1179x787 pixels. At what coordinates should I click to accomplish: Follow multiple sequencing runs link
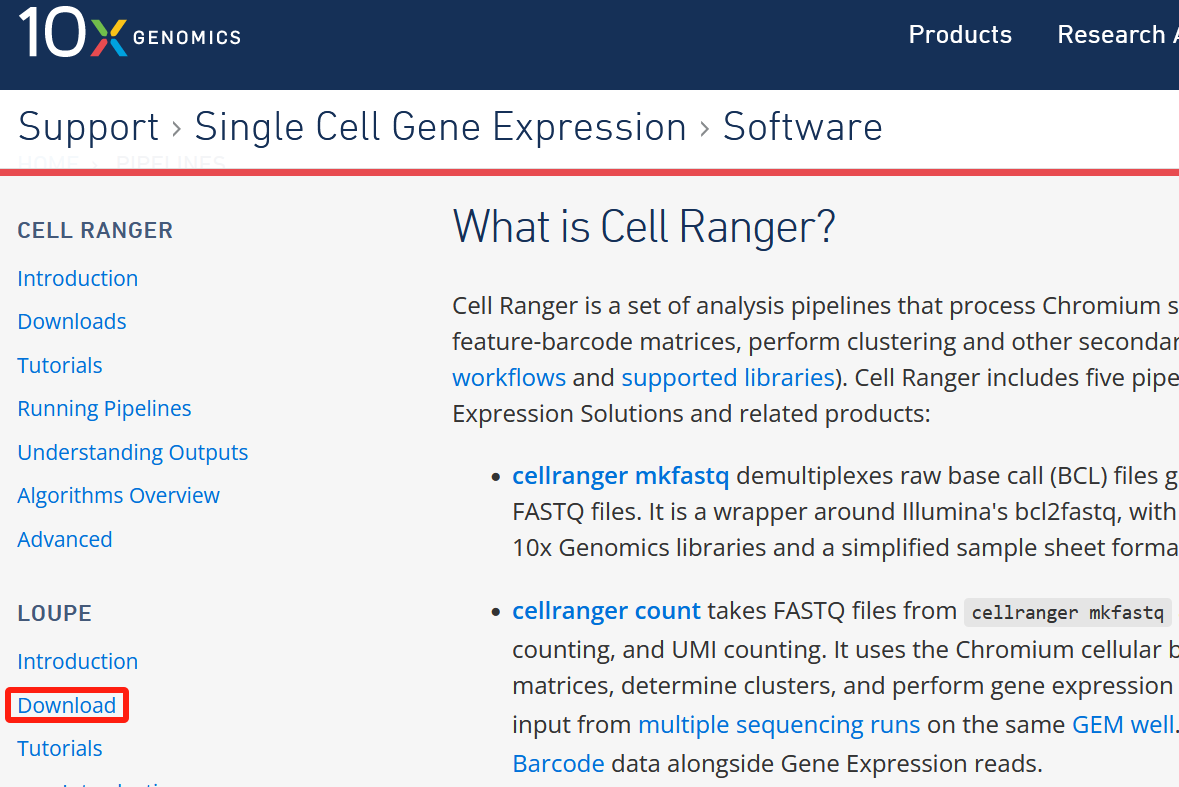779,725
